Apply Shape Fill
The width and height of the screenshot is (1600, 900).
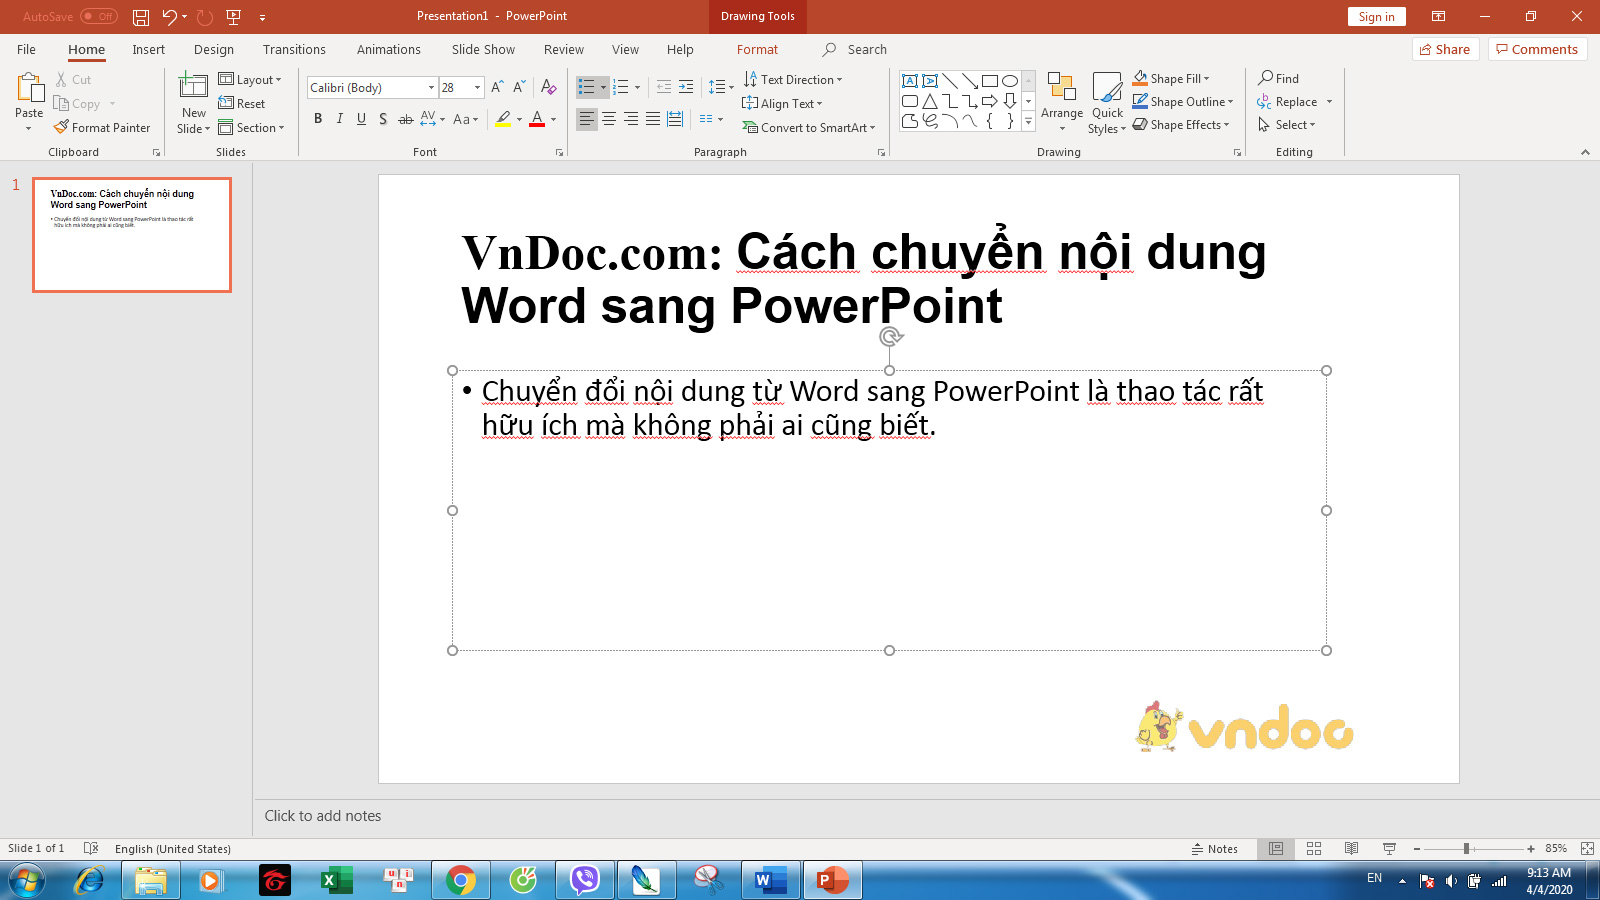point(1172,78)
